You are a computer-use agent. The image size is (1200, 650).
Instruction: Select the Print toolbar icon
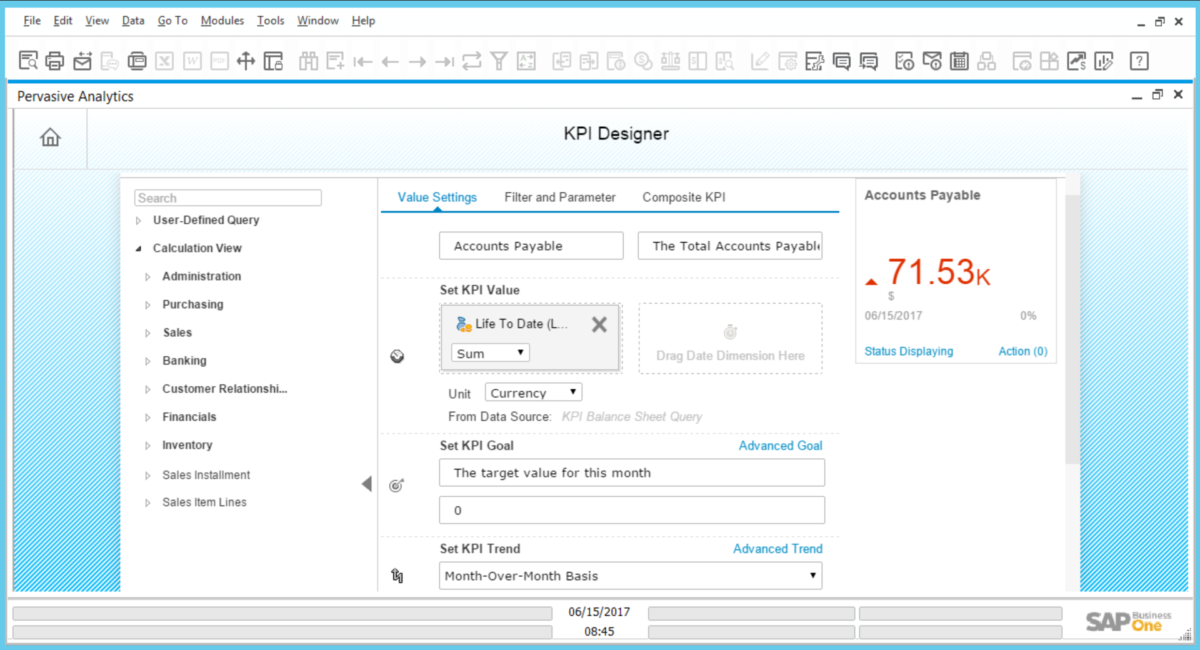pos(54,60)
